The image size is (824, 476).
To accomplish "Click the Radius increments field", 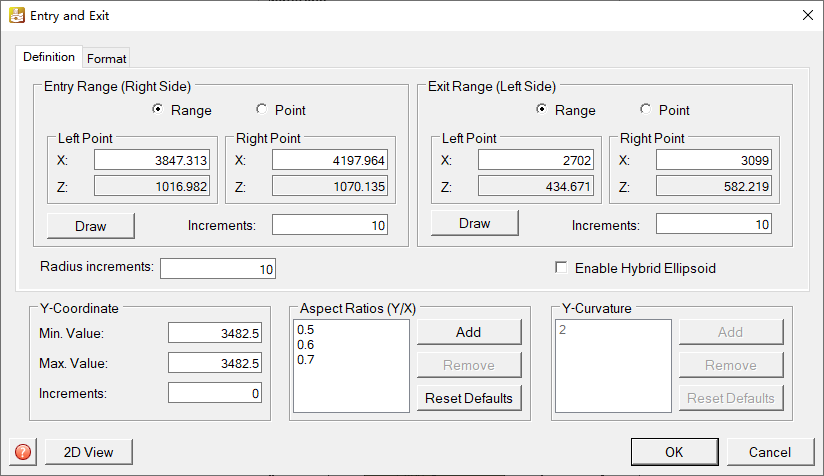I will tap(218, 268).
